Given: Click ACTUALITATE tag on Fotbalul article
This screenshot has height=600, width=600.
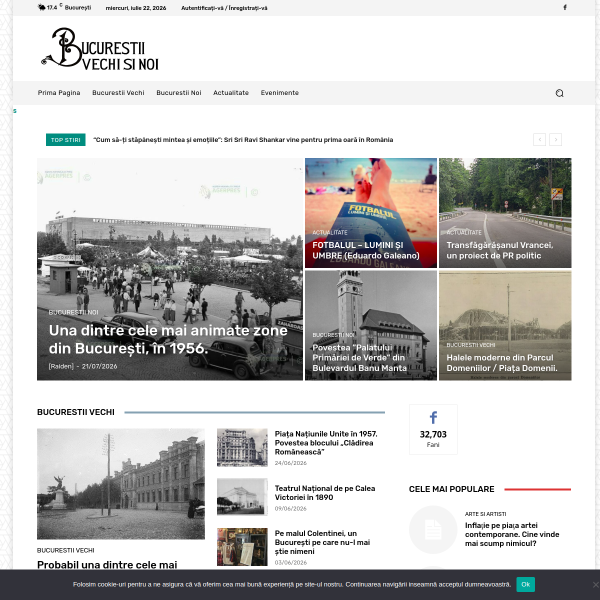Looking at the screenshot, I should pos(330,232).
